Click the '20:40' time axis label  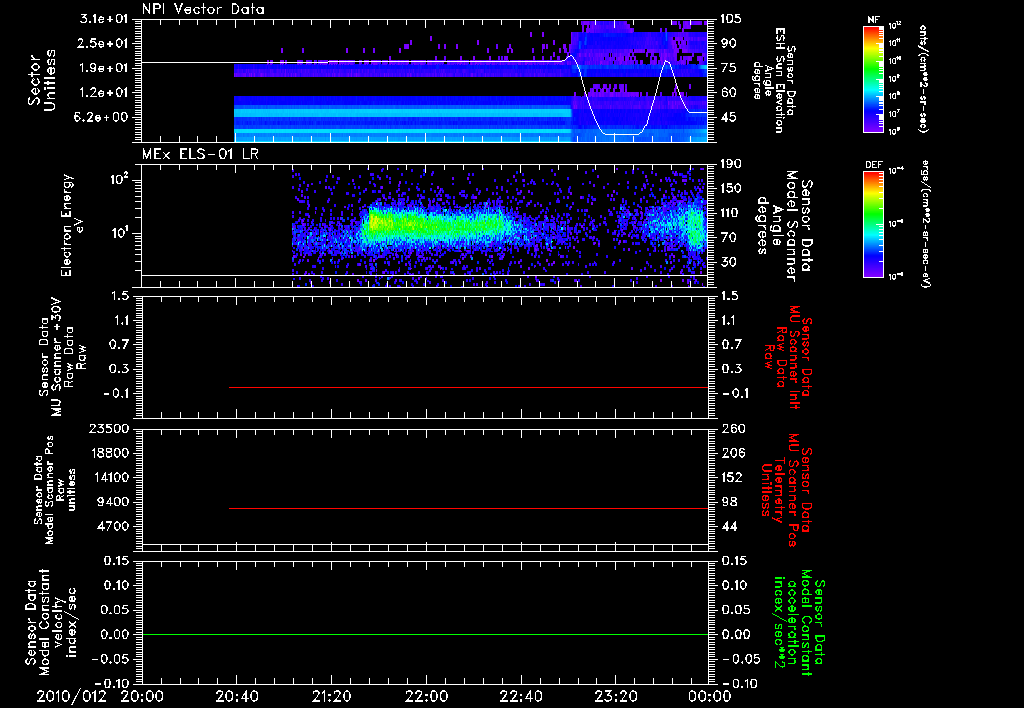[x=236, y=696]
